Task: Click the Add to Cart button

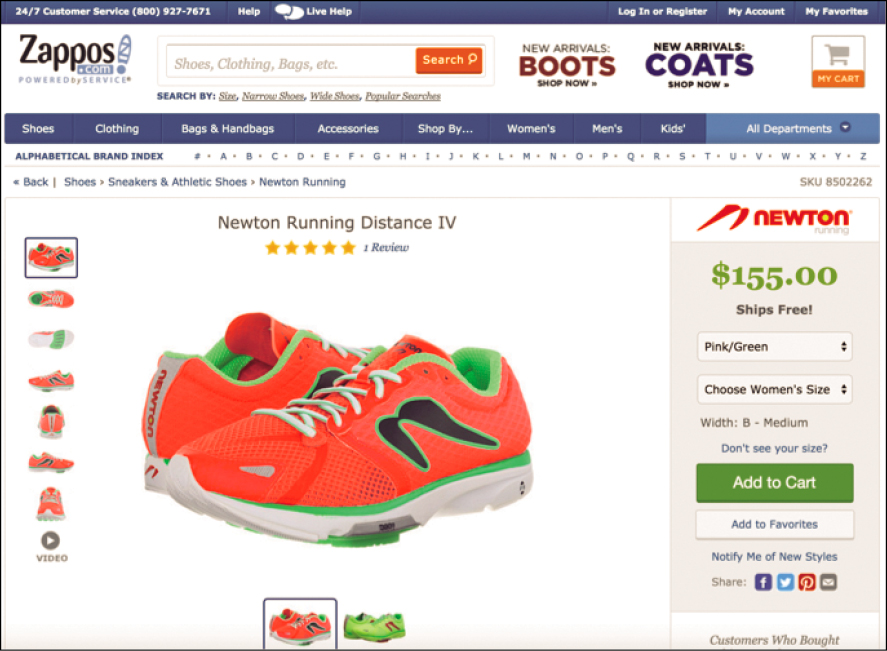Action: pyautogui.click(x=774, y=482)
